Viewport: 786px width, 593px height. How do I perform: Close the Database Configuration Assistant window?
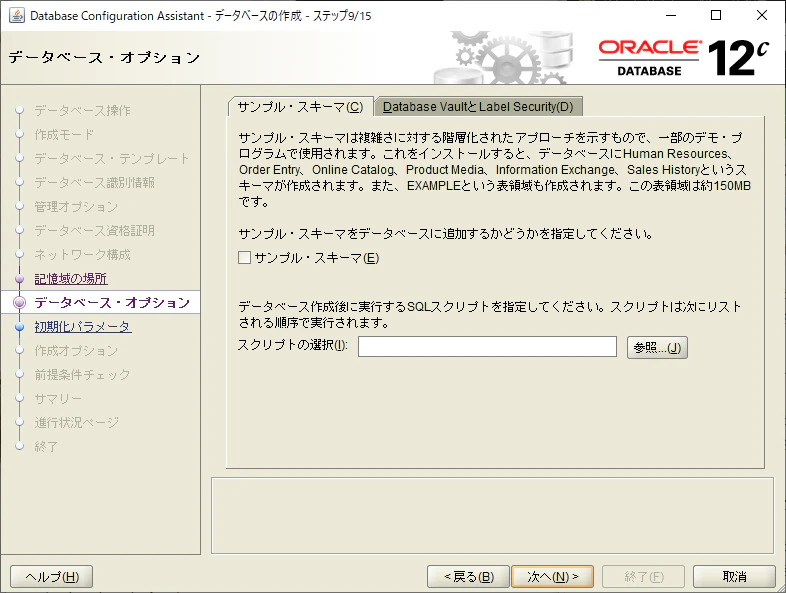pyautogui.click(x=762, y=16)
